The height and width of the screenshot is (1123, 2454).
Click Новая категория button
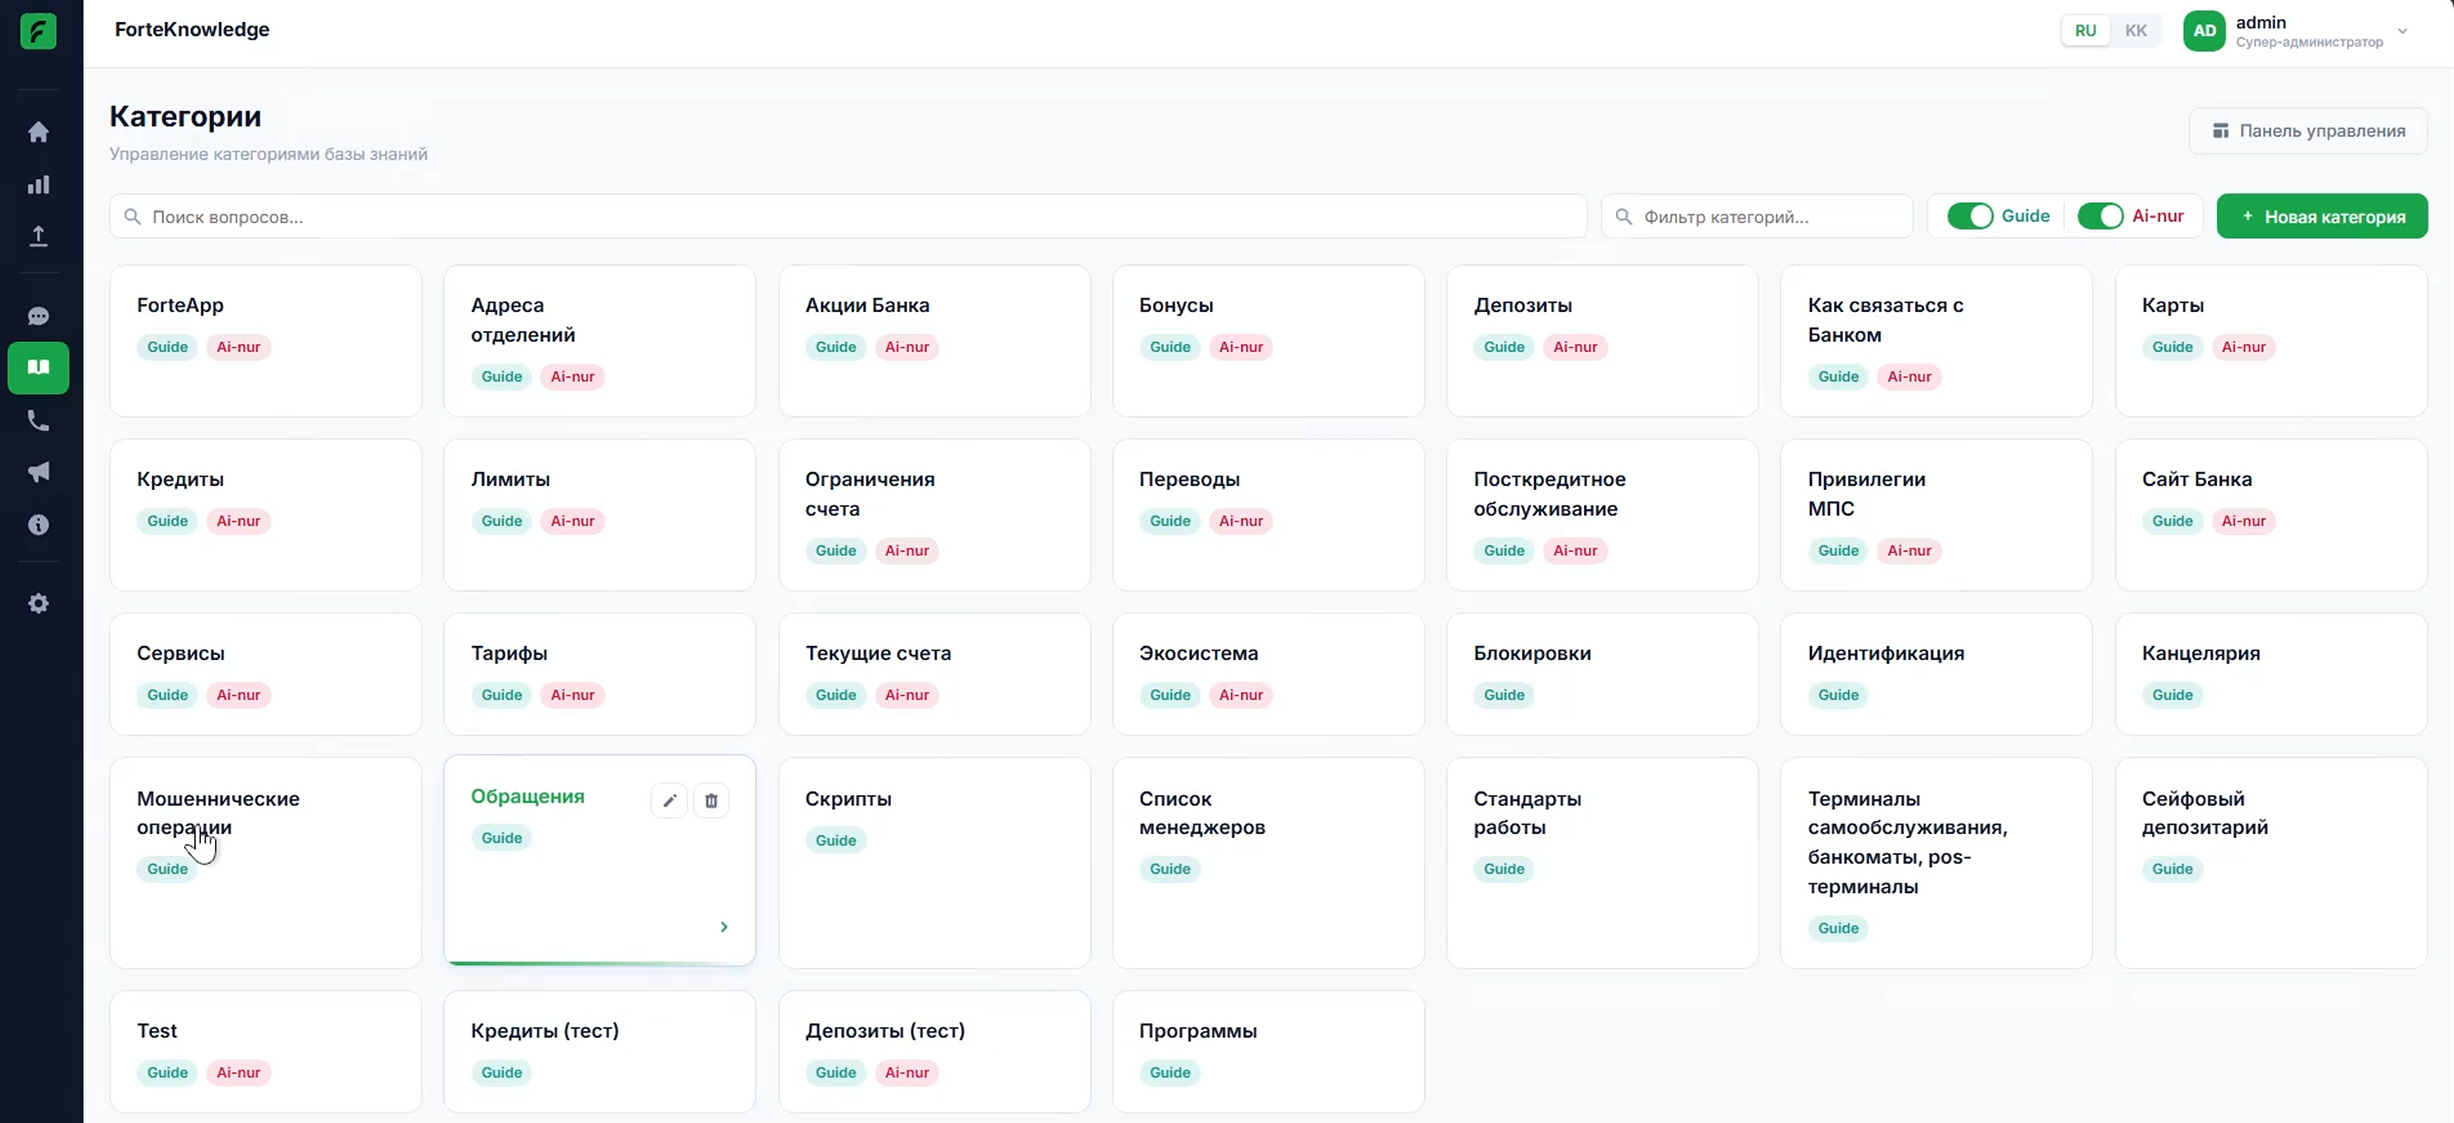(x=2321, y=216)
